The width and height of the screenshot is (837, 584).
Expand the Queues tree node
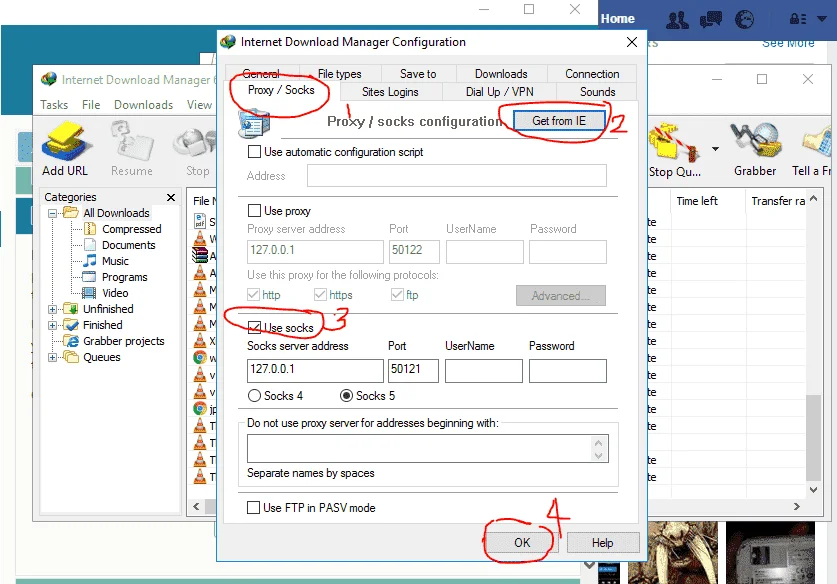(52, 358)
